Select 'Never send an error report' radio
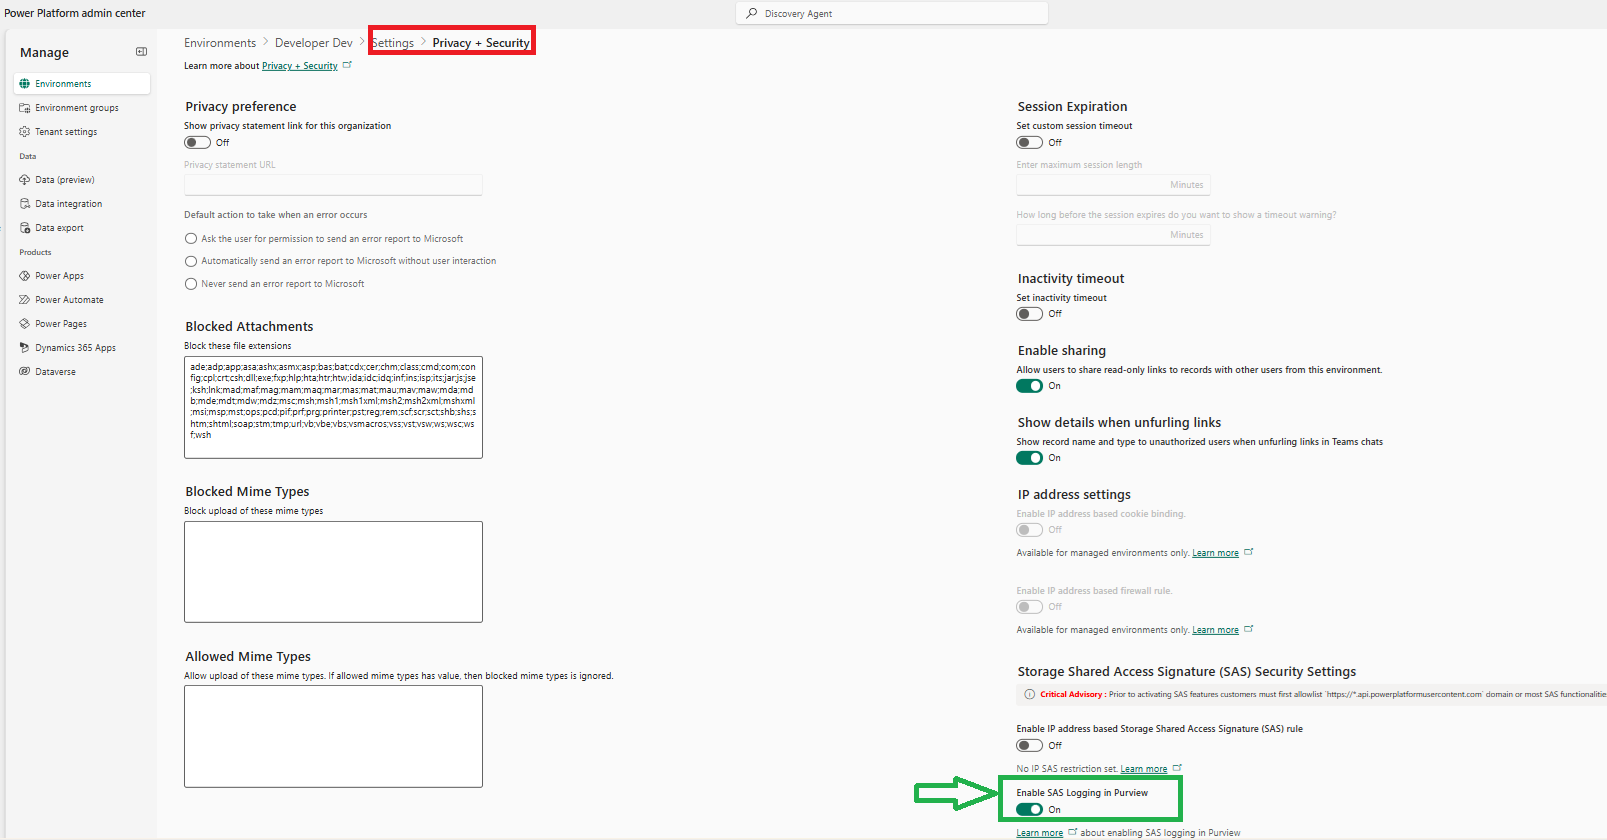 click(x=191, y=284)
